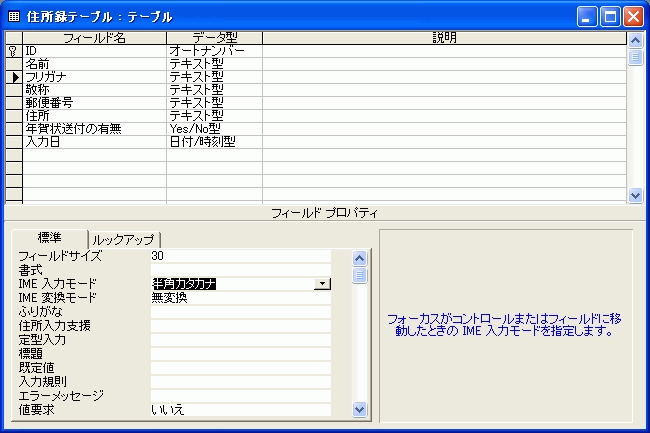This screenshot has height=433, width=650.
Task: Click the IME 変換モード field showing 無変換
Action: [241, 298]
